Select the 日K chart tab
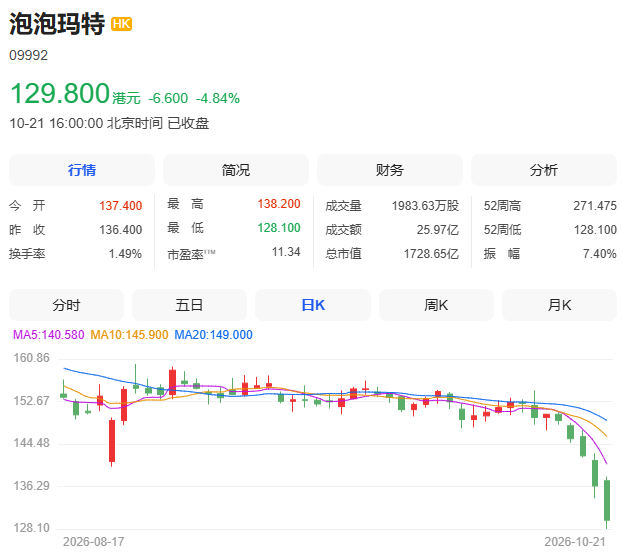 click(x=313, y=305)
